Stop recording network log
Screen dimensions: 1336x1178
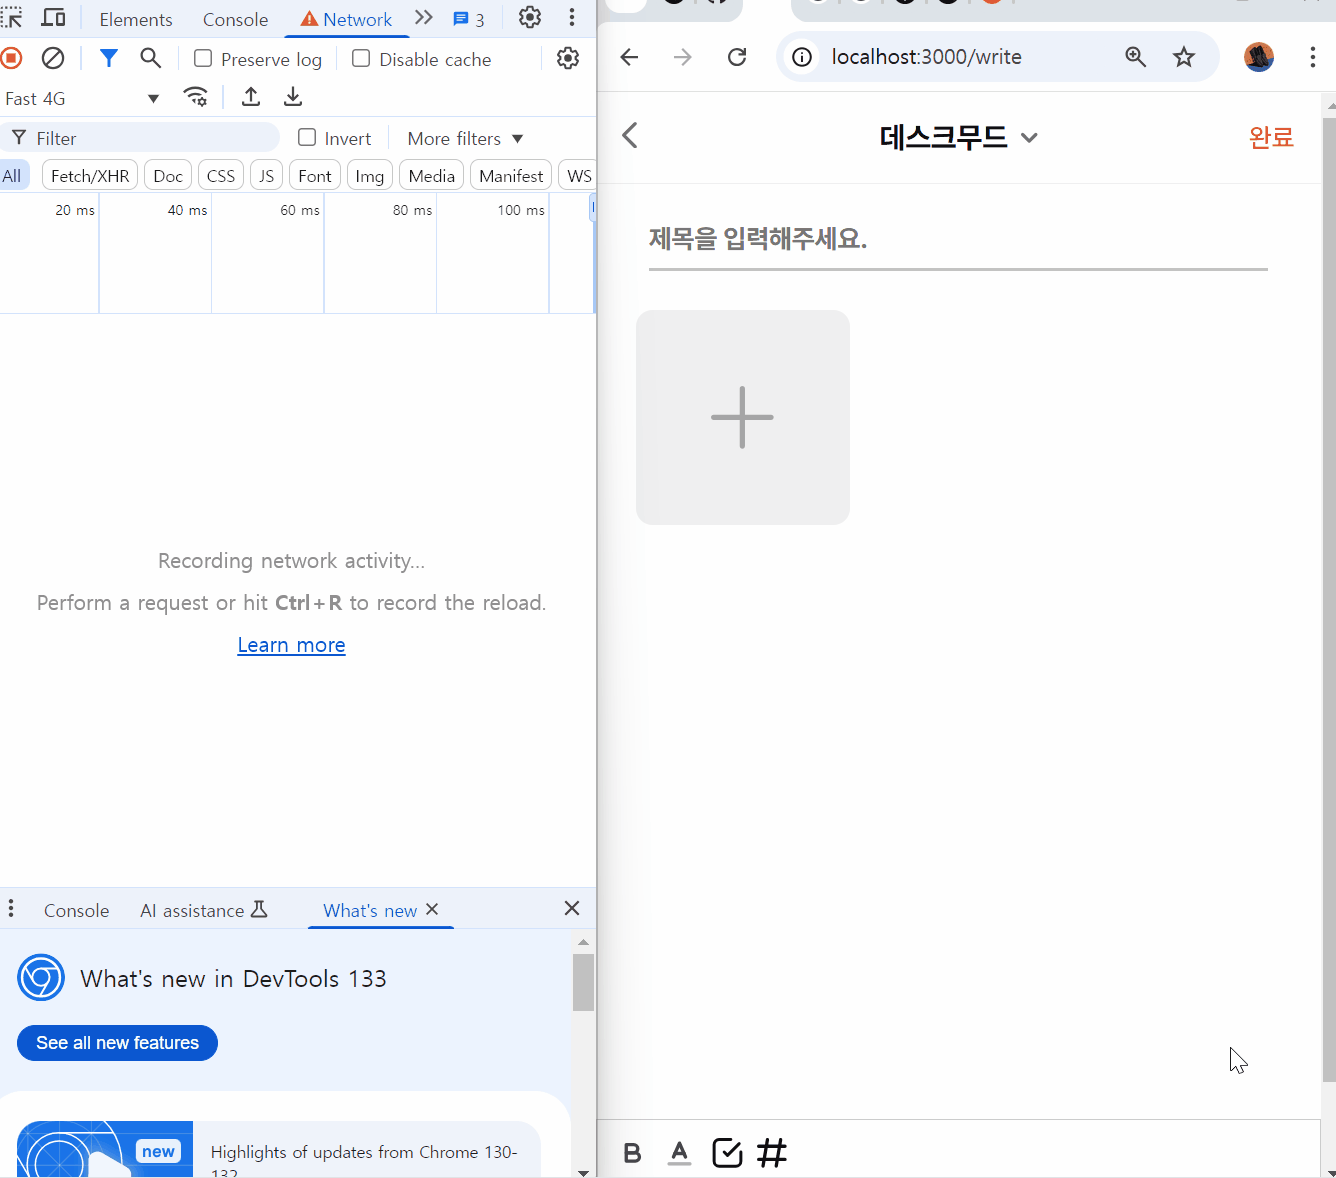11,58
